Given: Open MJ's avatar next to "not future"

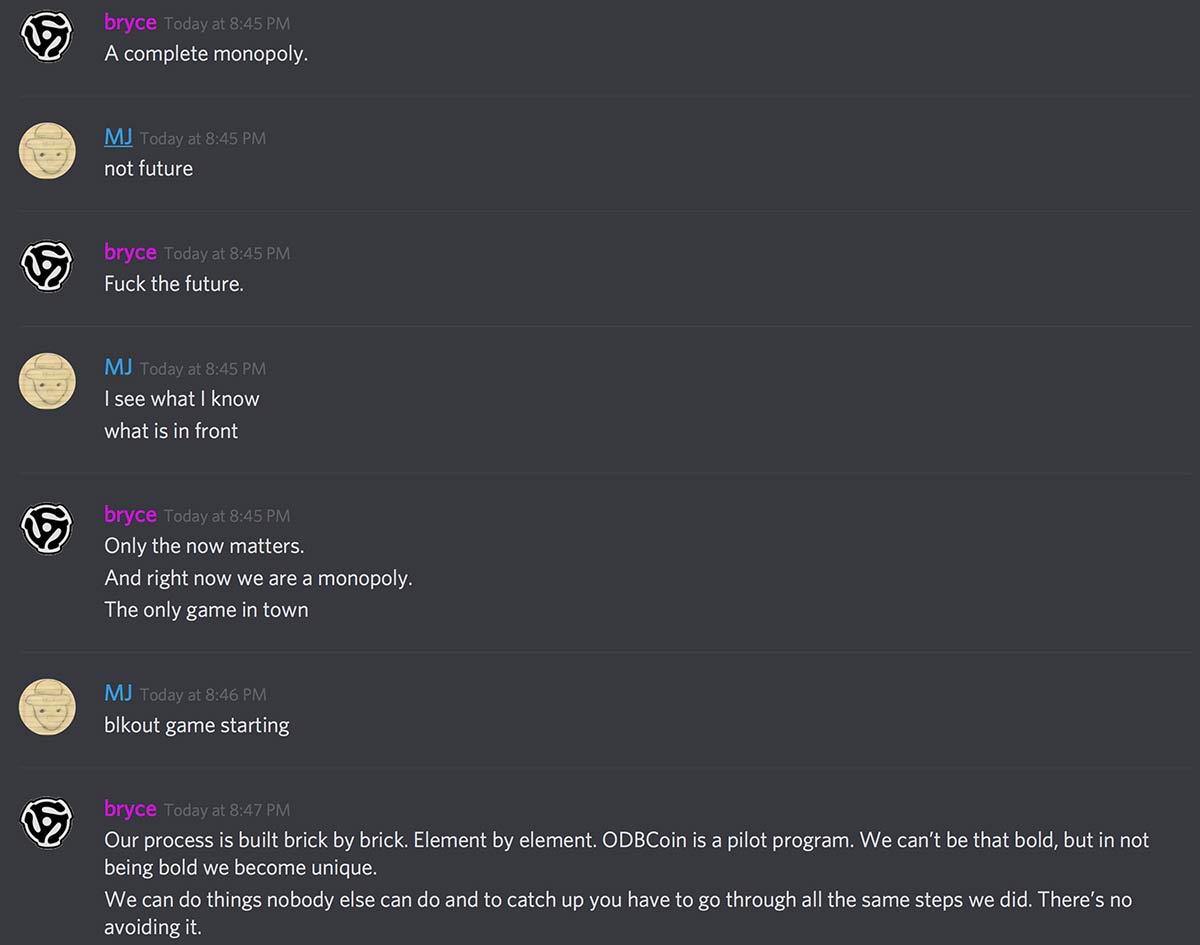Looking at the screenshot, I should pos(47,151).
